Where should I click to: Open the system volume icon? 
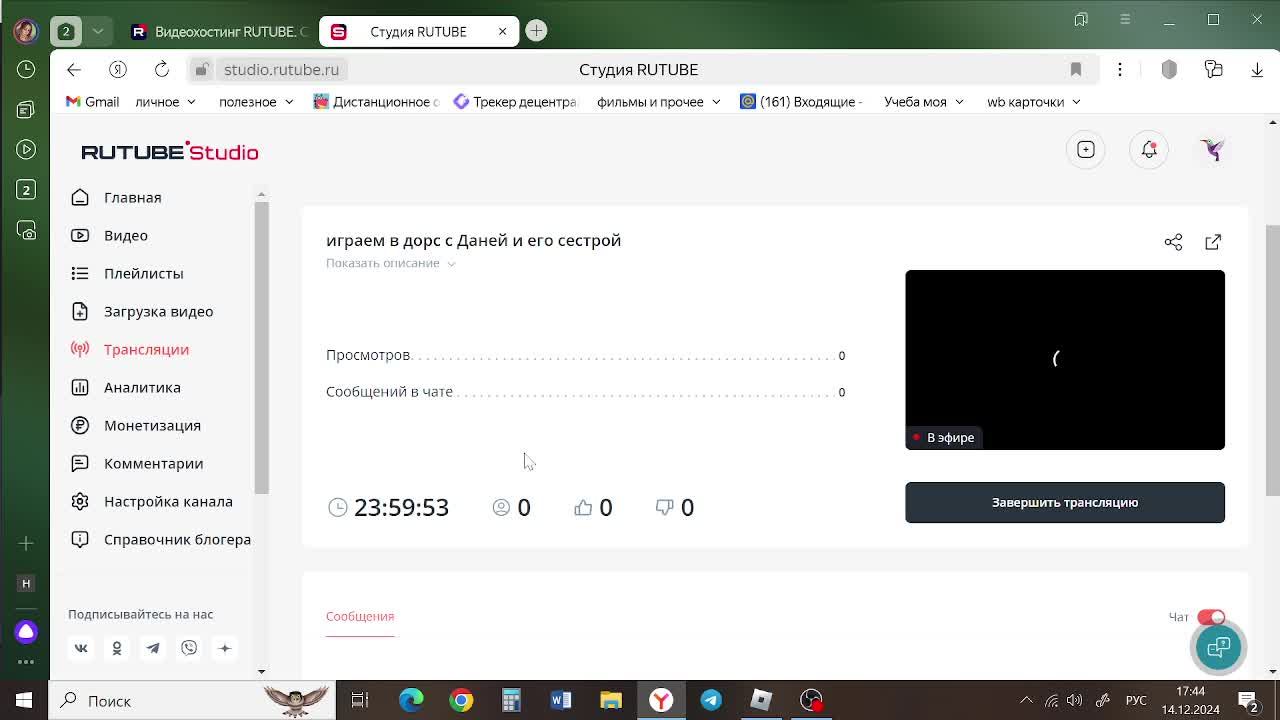(1074, 700)
